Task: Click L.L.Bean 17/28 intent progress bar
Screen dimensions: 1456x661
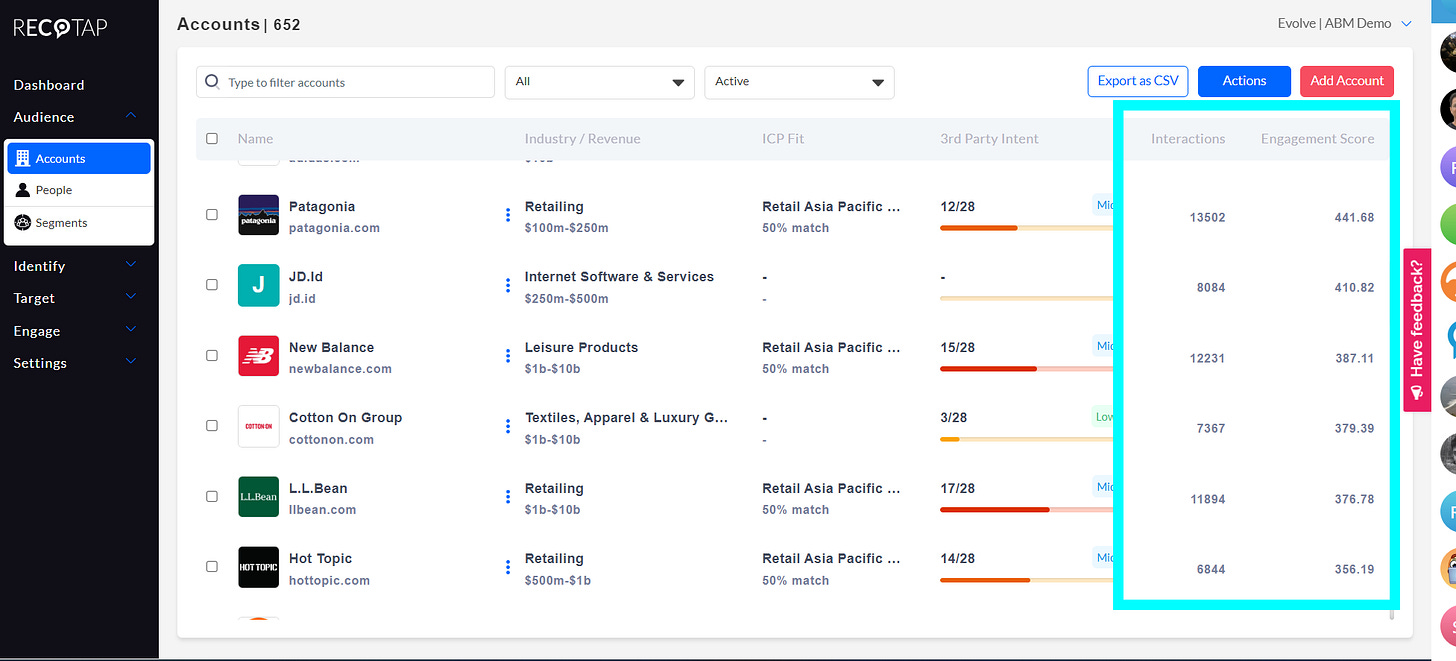Action: (1027, 509)
